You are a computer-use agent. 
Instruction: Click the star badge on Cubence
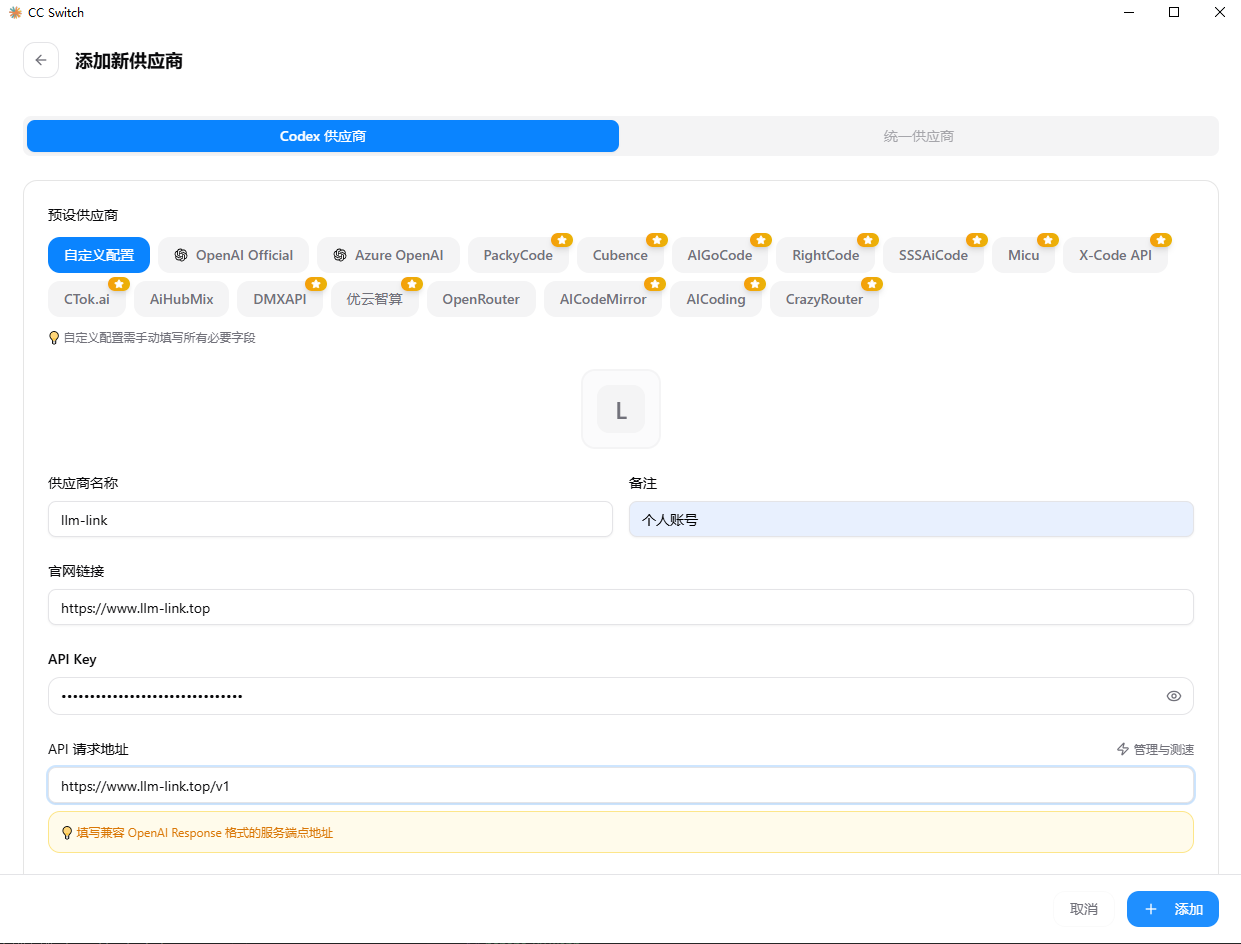click(657, 240)
